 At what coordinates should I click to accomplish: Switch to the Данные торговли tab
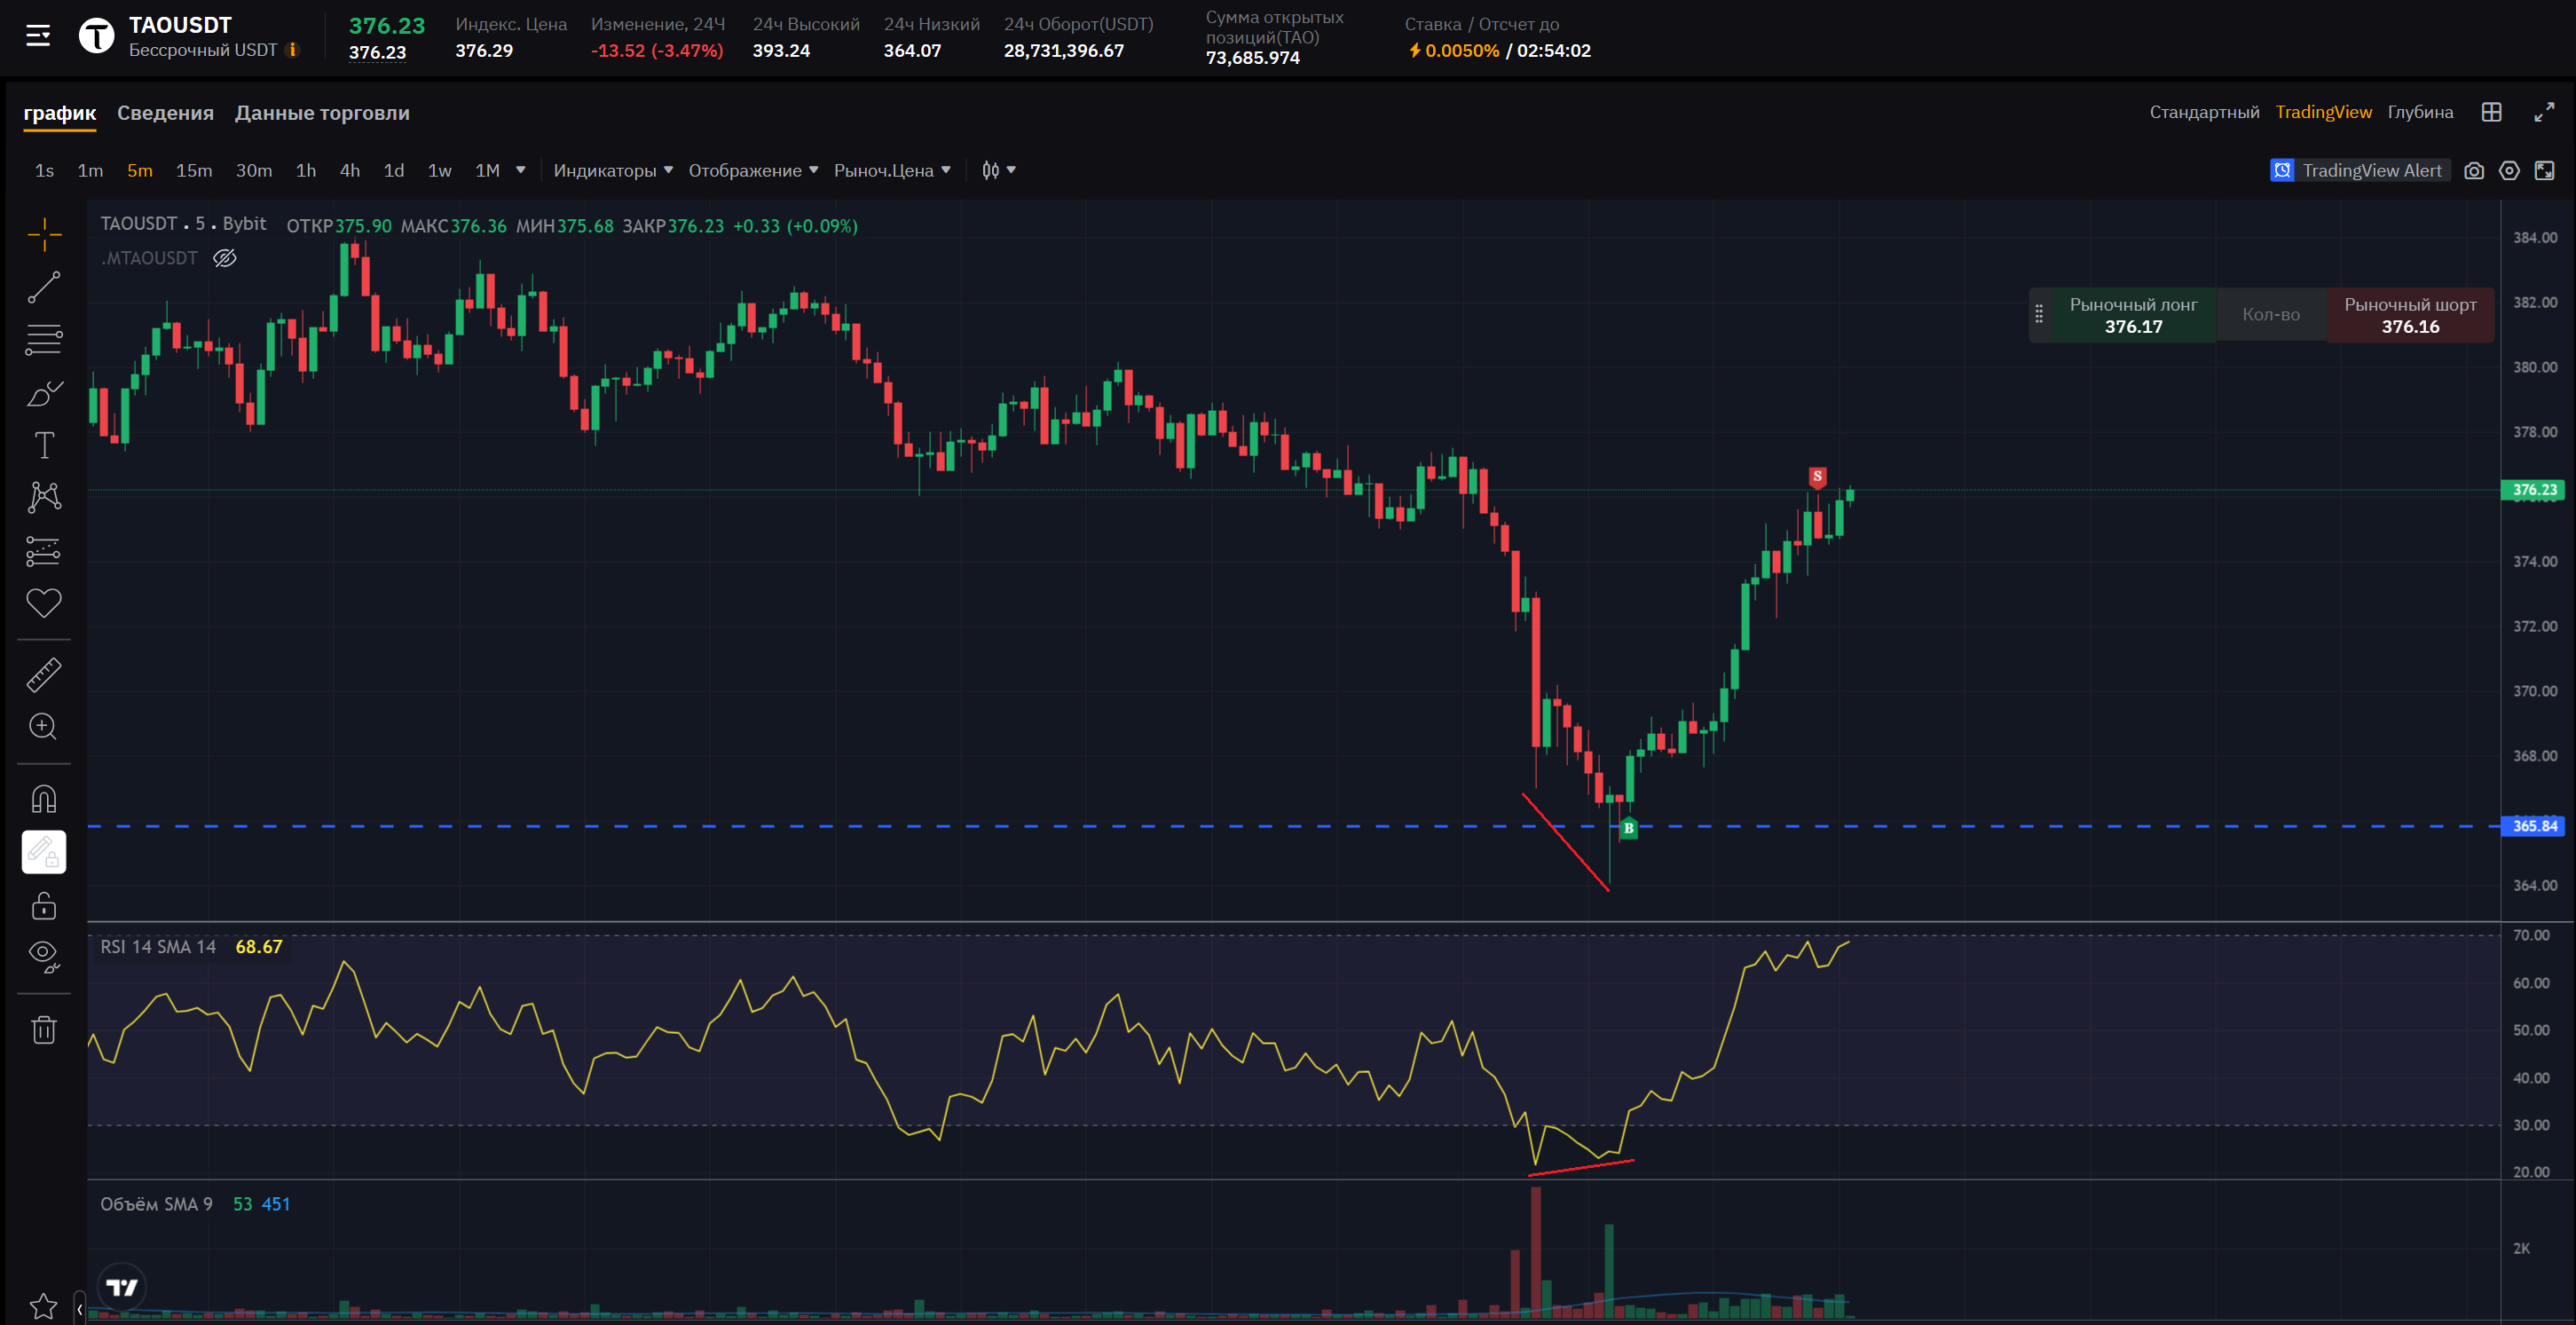322,113
